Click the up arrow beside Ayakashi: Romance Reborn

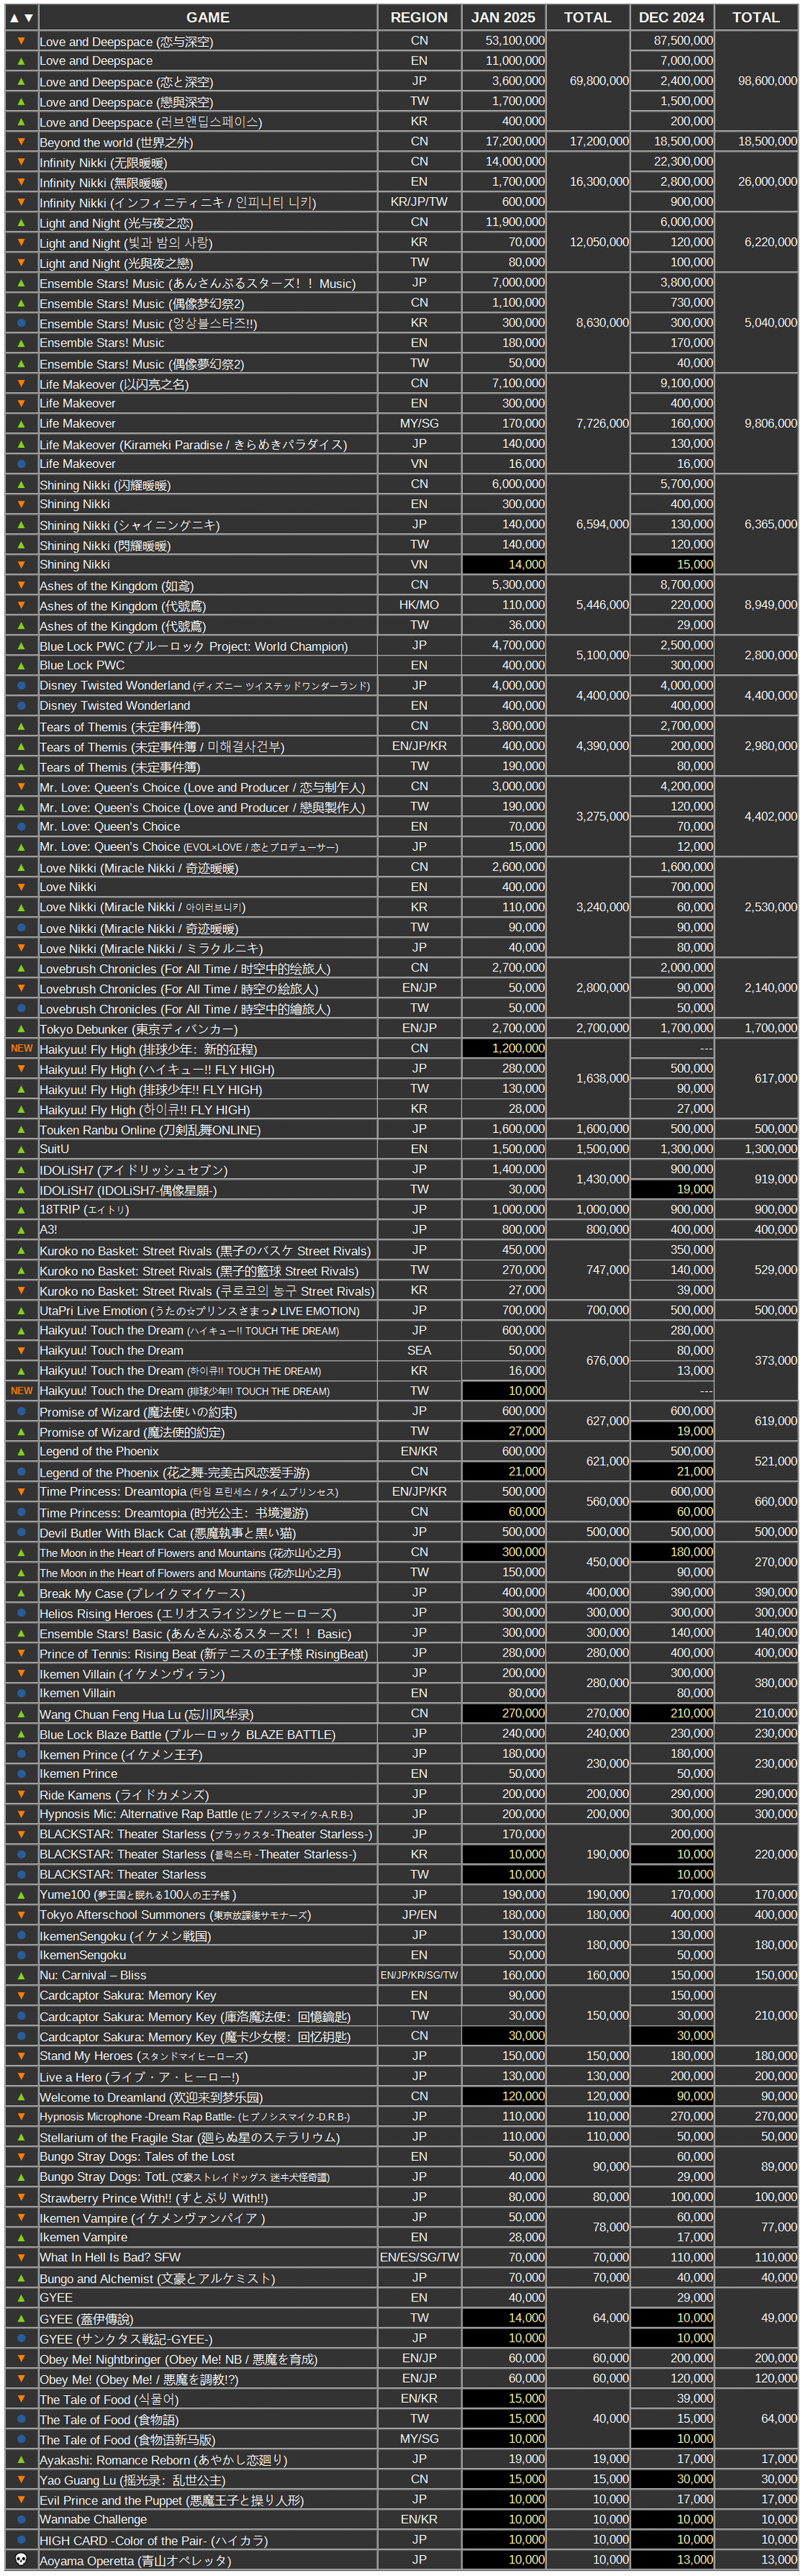[x=21, y=2458]
